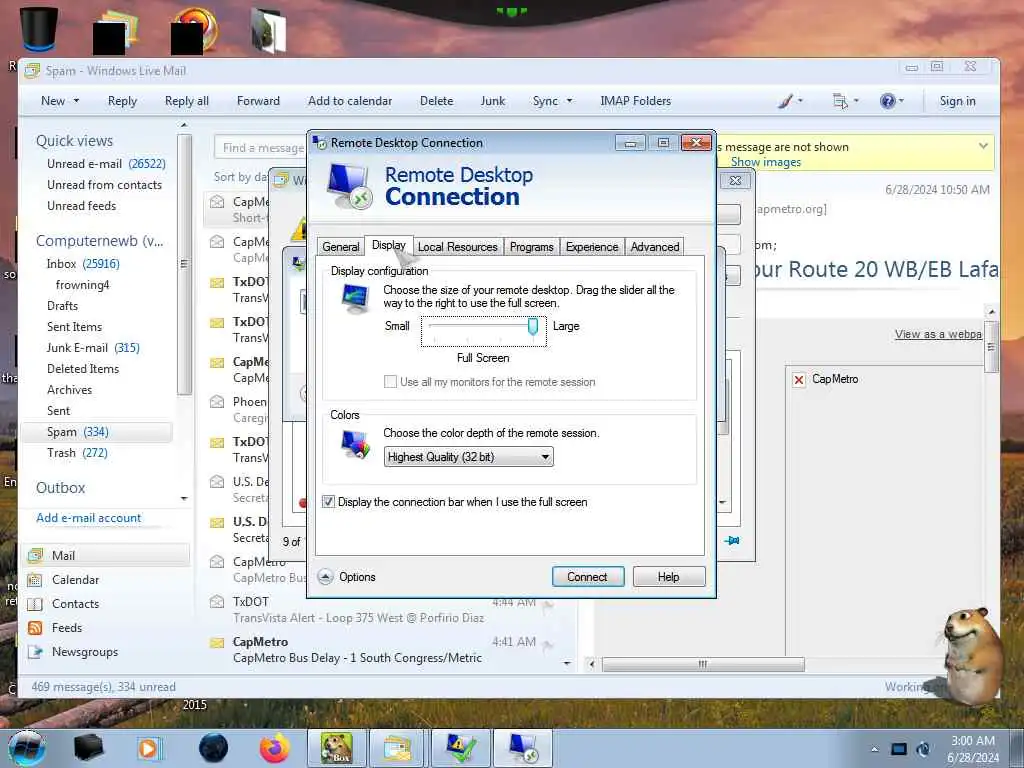Click the Display tab
This screenshot has height=768, width=1024.
coord(389,245)
